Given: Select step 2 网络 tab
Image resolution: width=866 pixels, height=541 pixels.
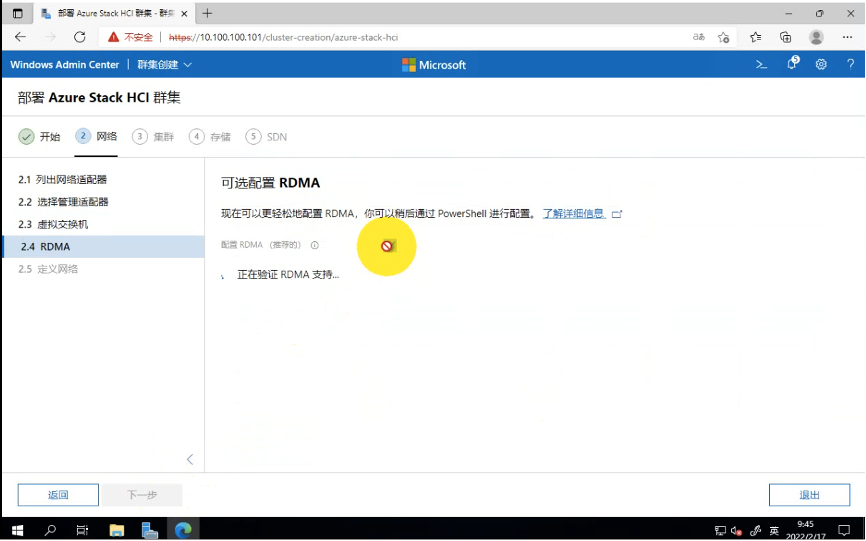Looking at the screenshot, I should click(96, 136).
